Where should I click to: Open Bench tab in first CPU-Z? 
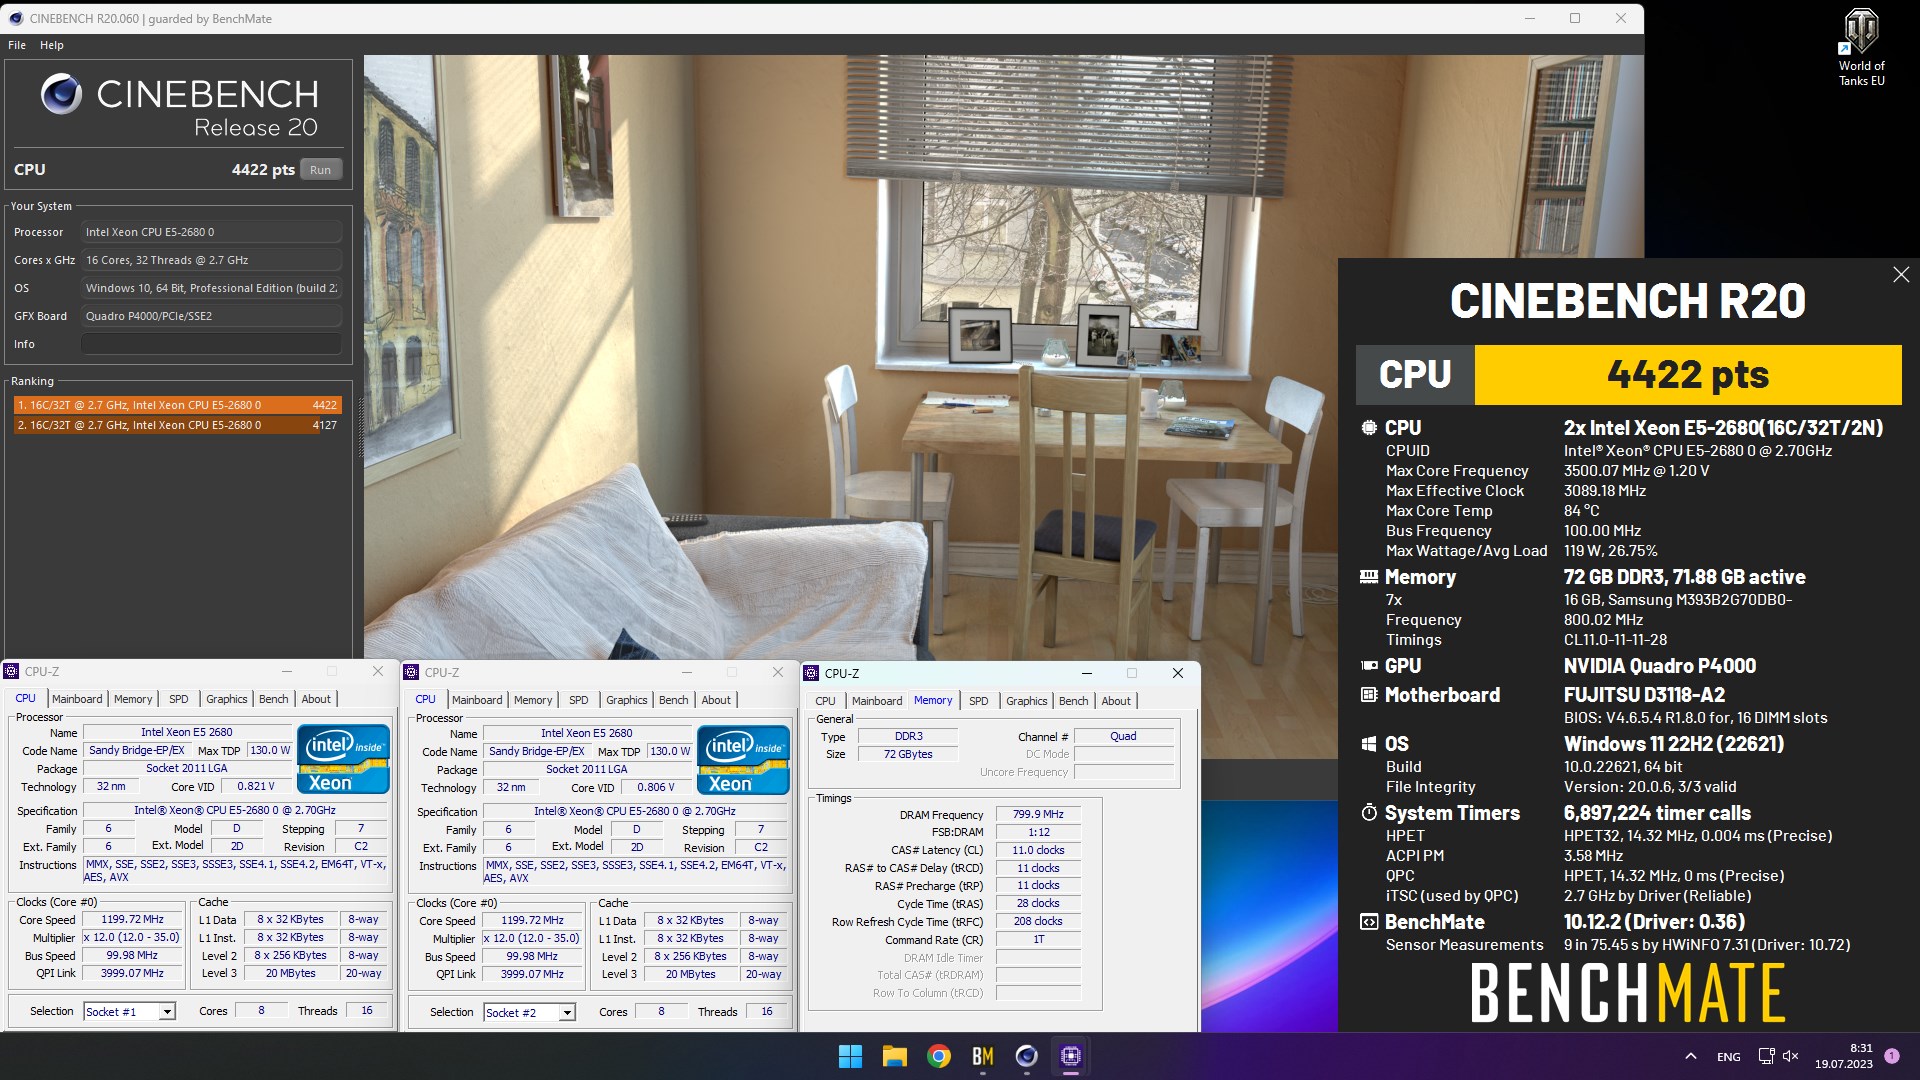(x=273, y=699)
